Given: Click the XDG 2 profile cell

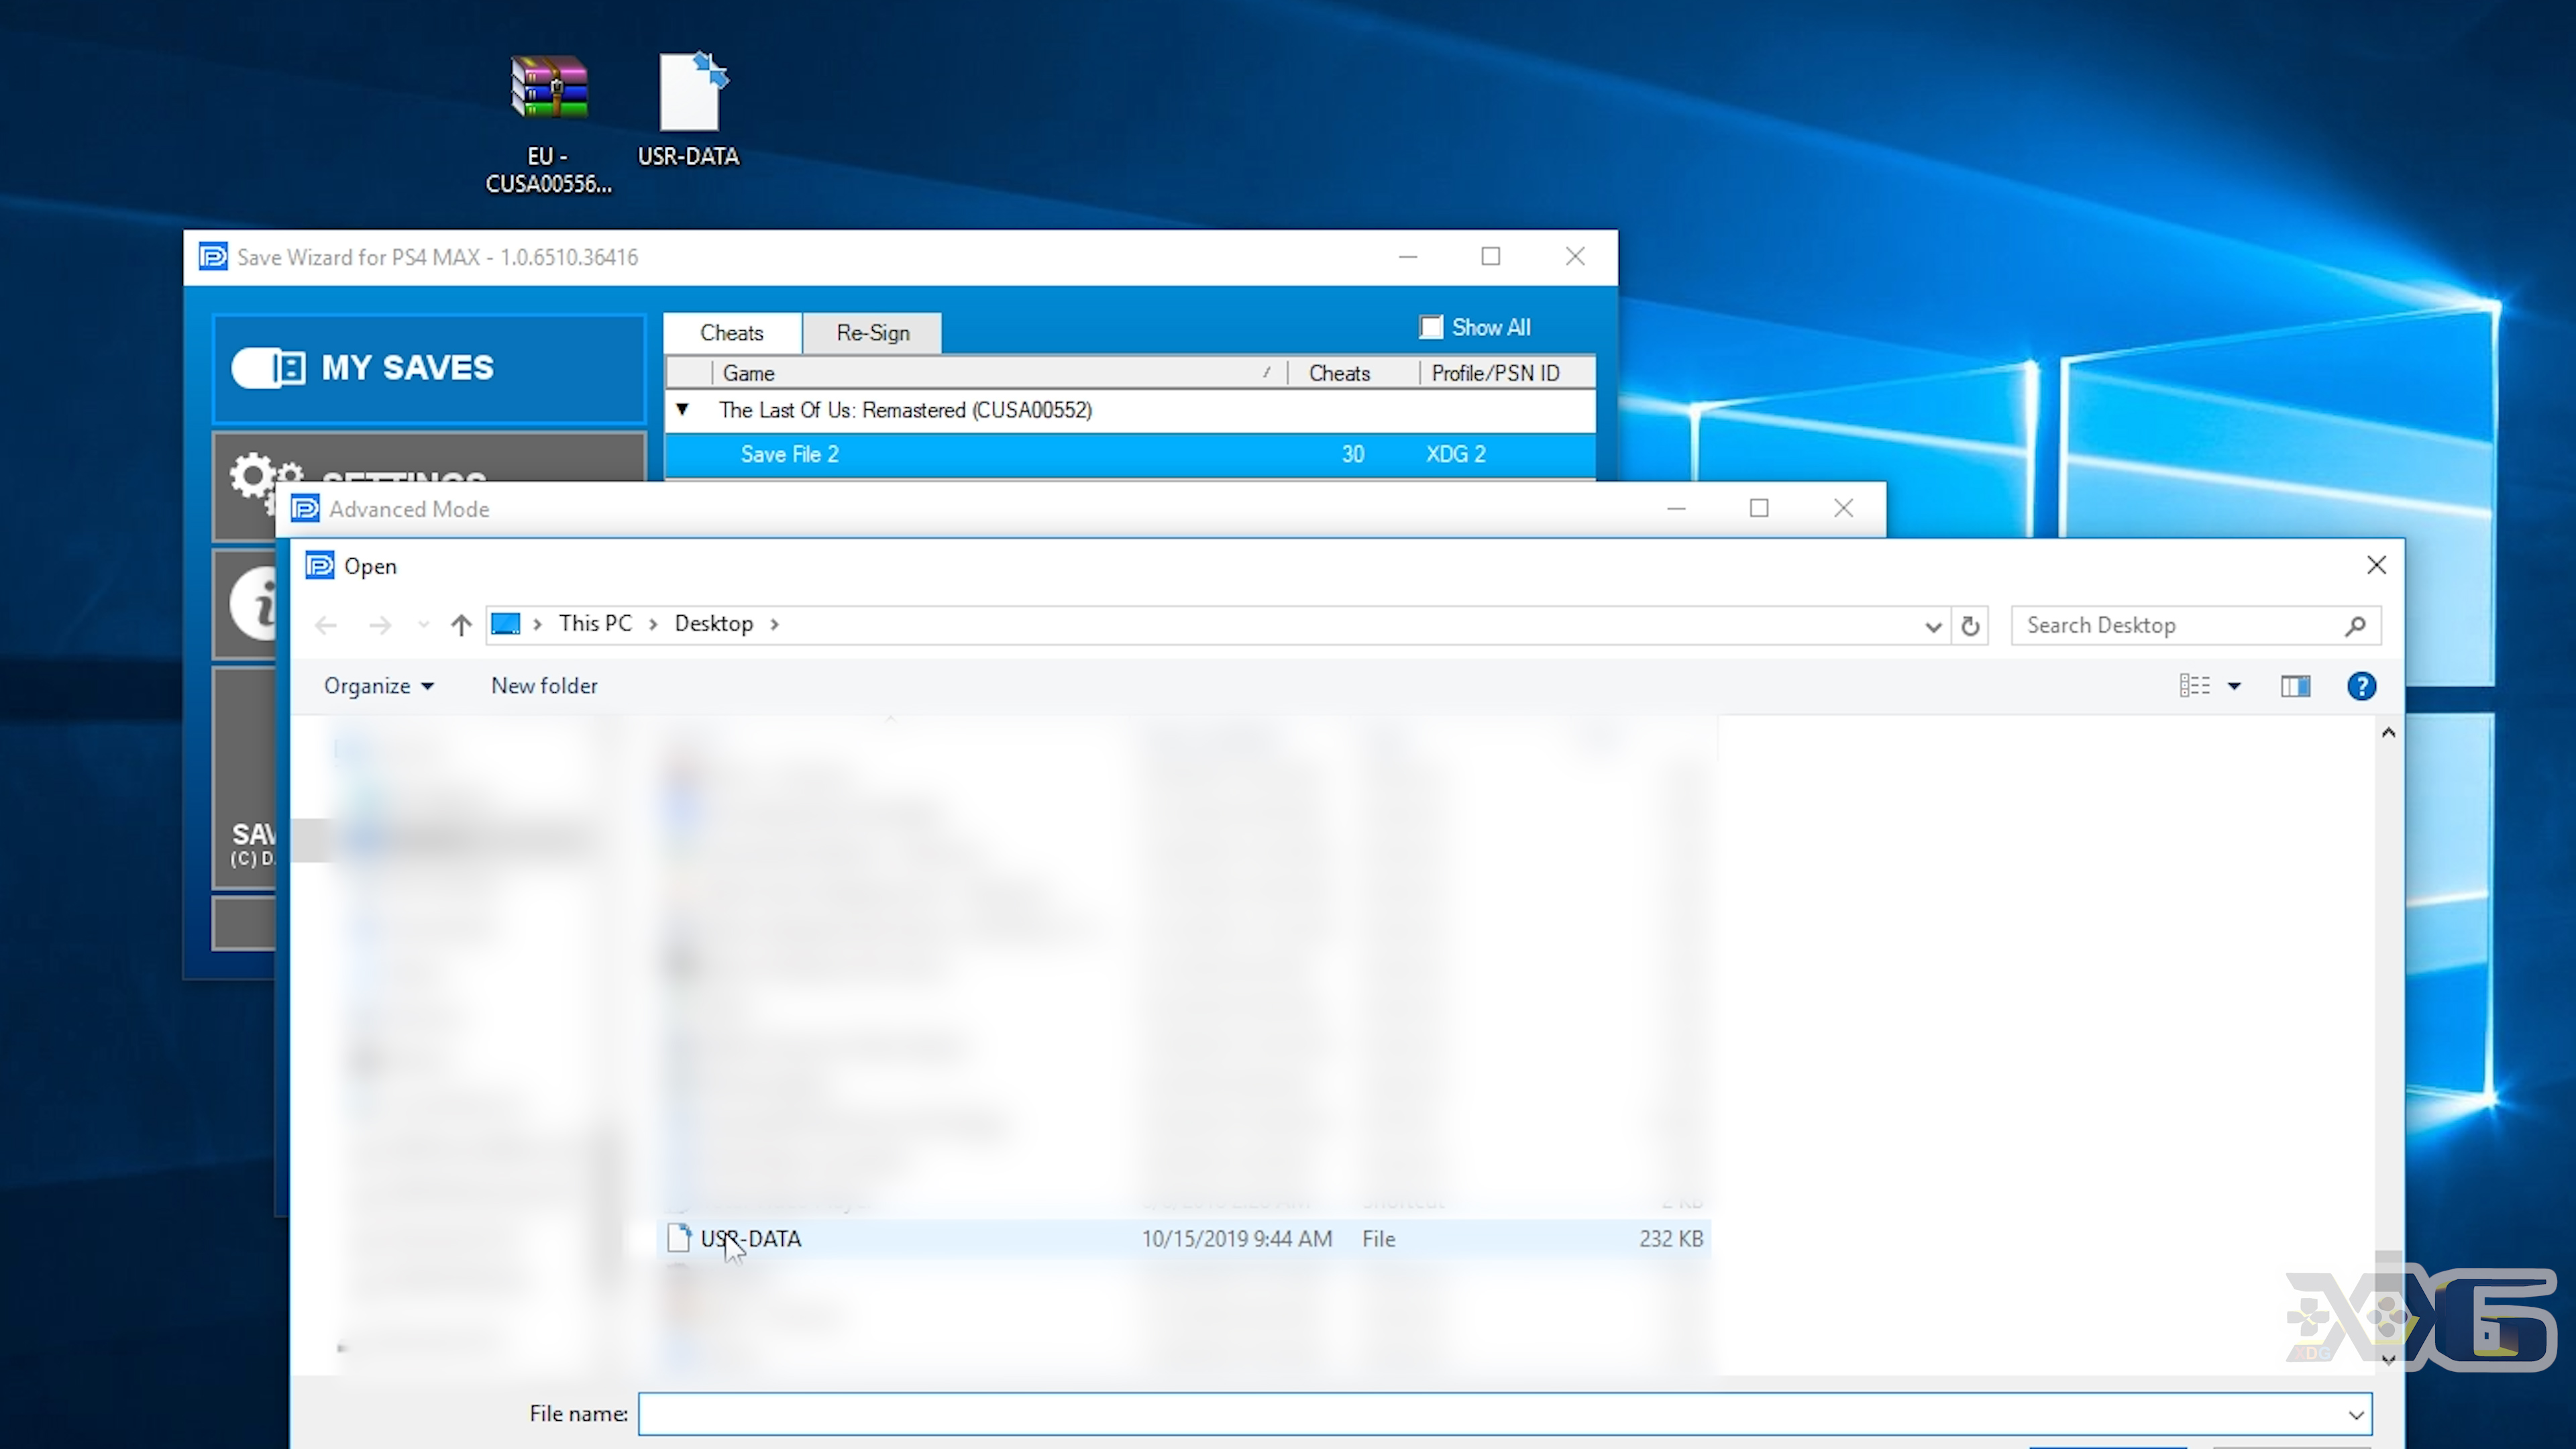Looking at the screenshot, I should click(x=1455, y=454).
